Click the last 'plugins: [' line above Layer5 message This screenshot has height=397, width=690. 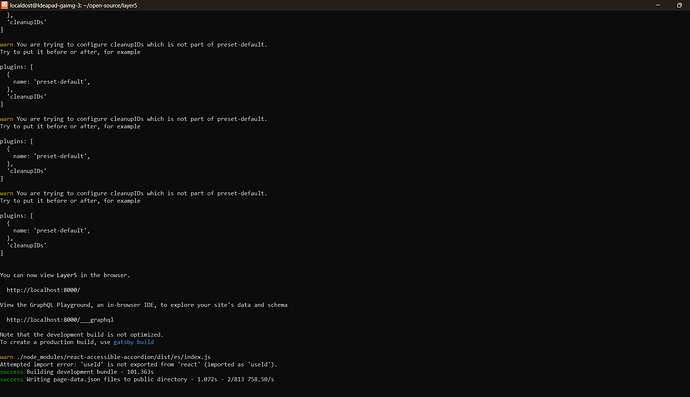pyautogui.click(x=17, y=216)
